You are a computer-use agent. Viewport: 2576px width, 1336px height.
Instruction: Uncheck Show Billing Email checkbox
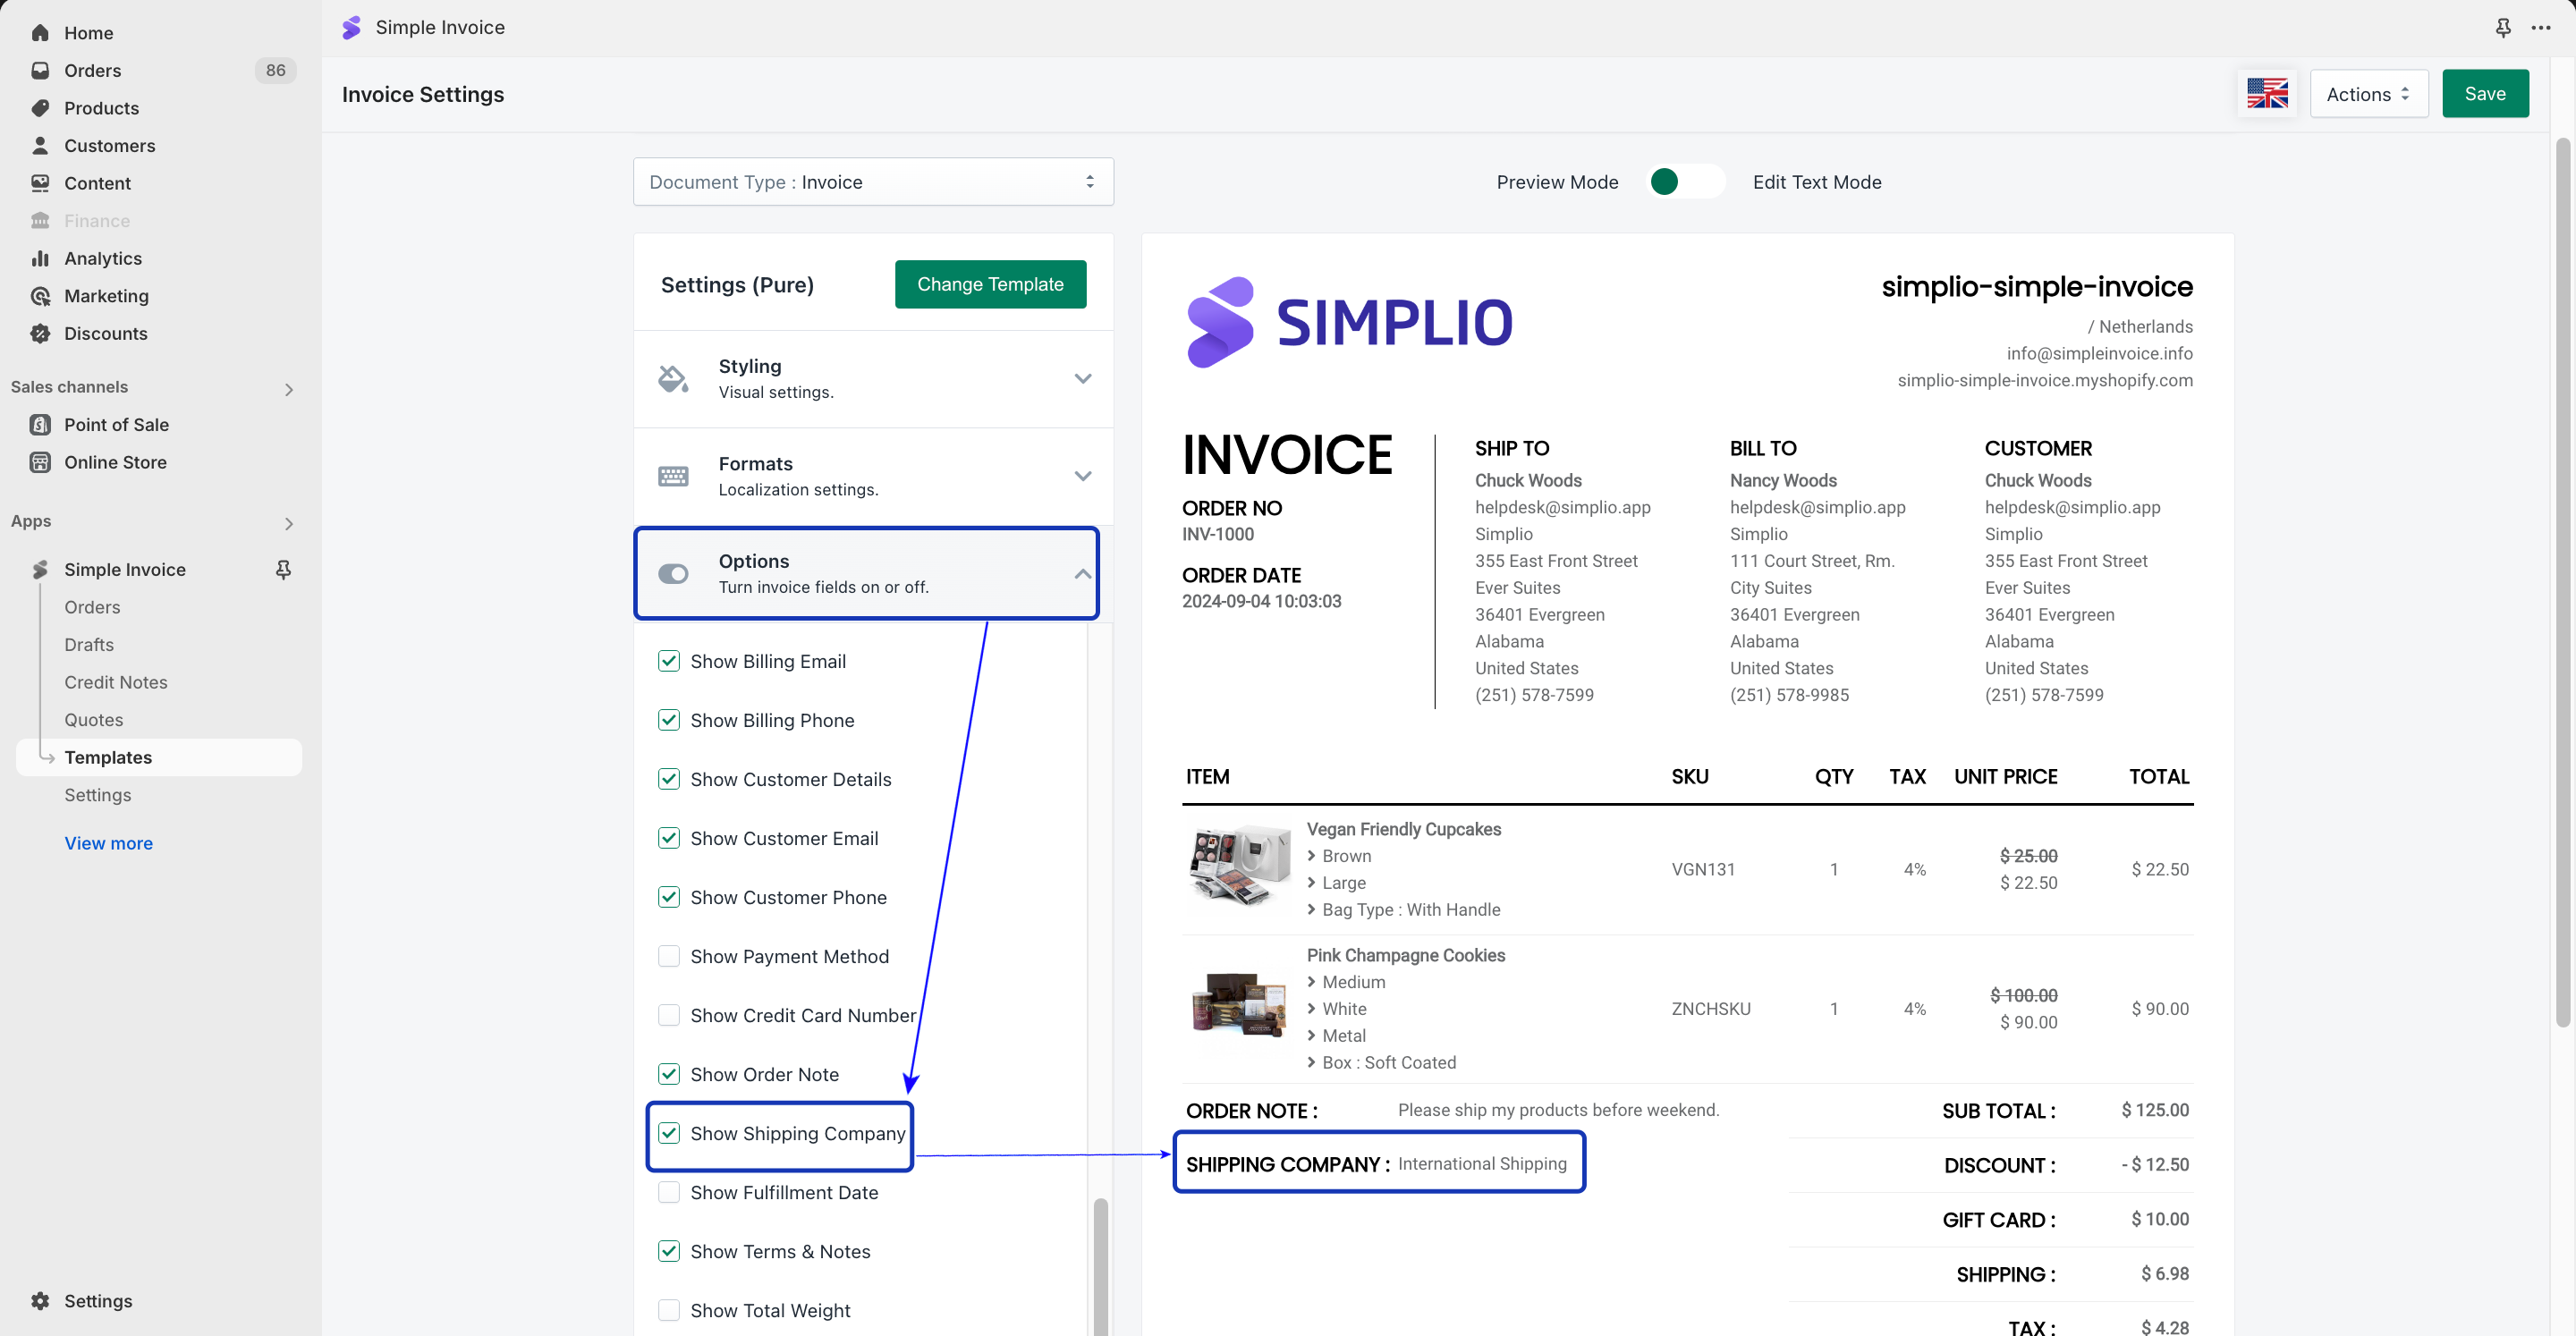coord(669,661)
